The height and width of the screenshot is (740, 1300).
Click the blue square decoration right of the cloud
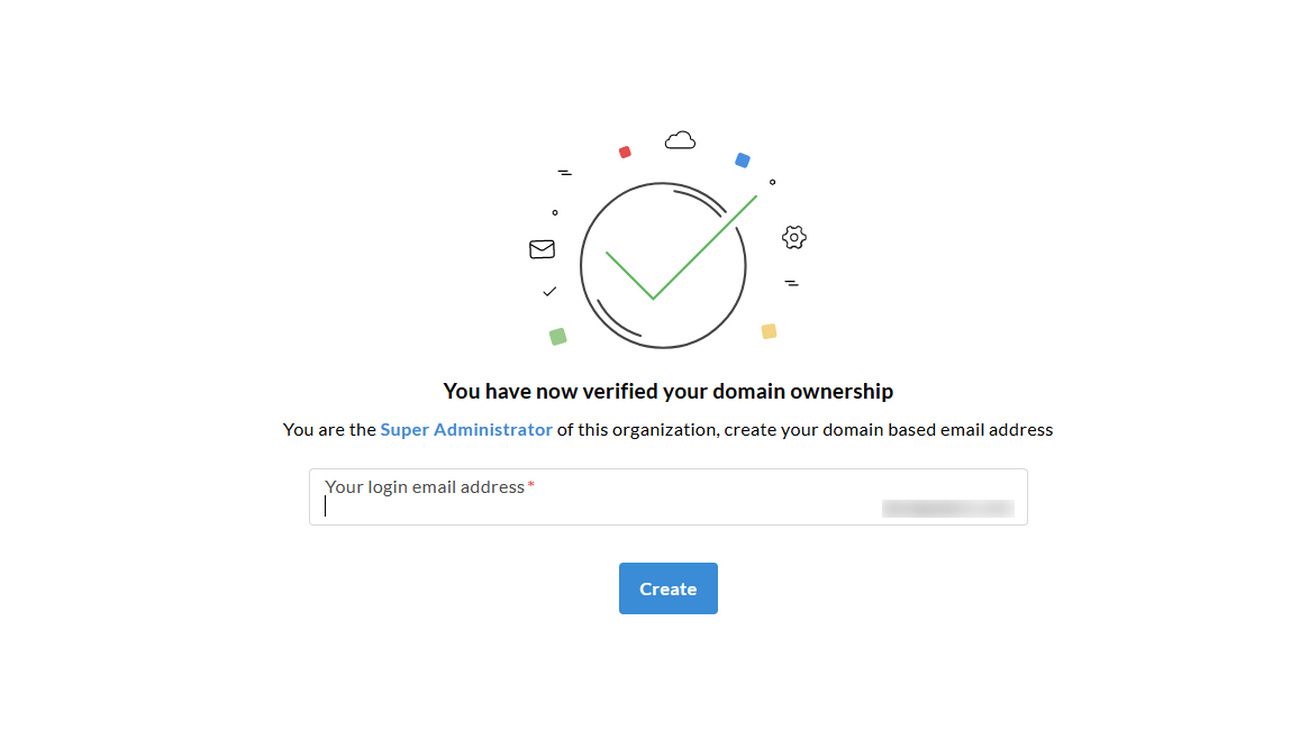pyautogui.click(x=743, y=160)
